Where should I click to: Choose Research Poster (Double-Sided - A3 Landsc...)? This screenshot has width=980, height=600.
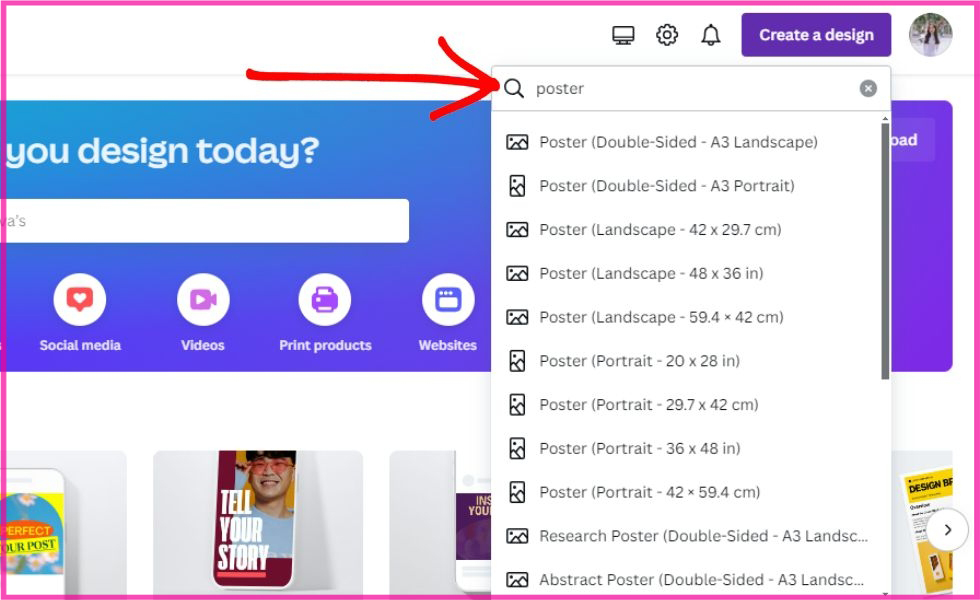tap(686, 536)
